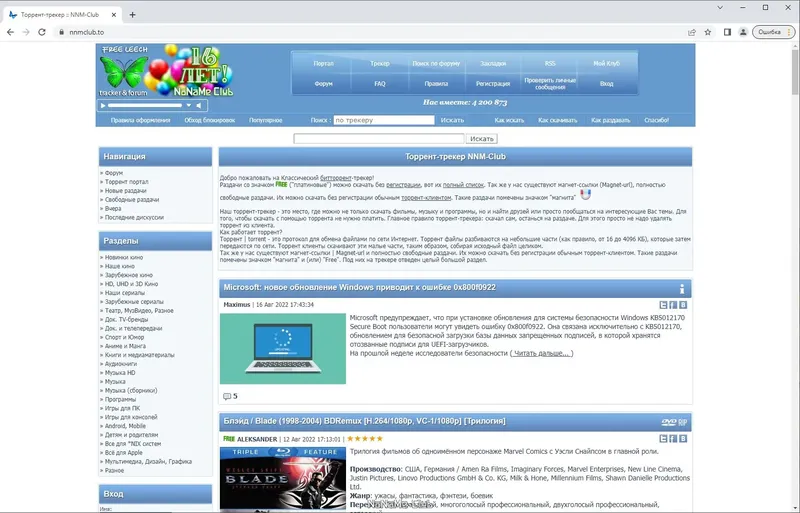Open the Трекер menu item
The image size is (800, 513).
(380, 63)
